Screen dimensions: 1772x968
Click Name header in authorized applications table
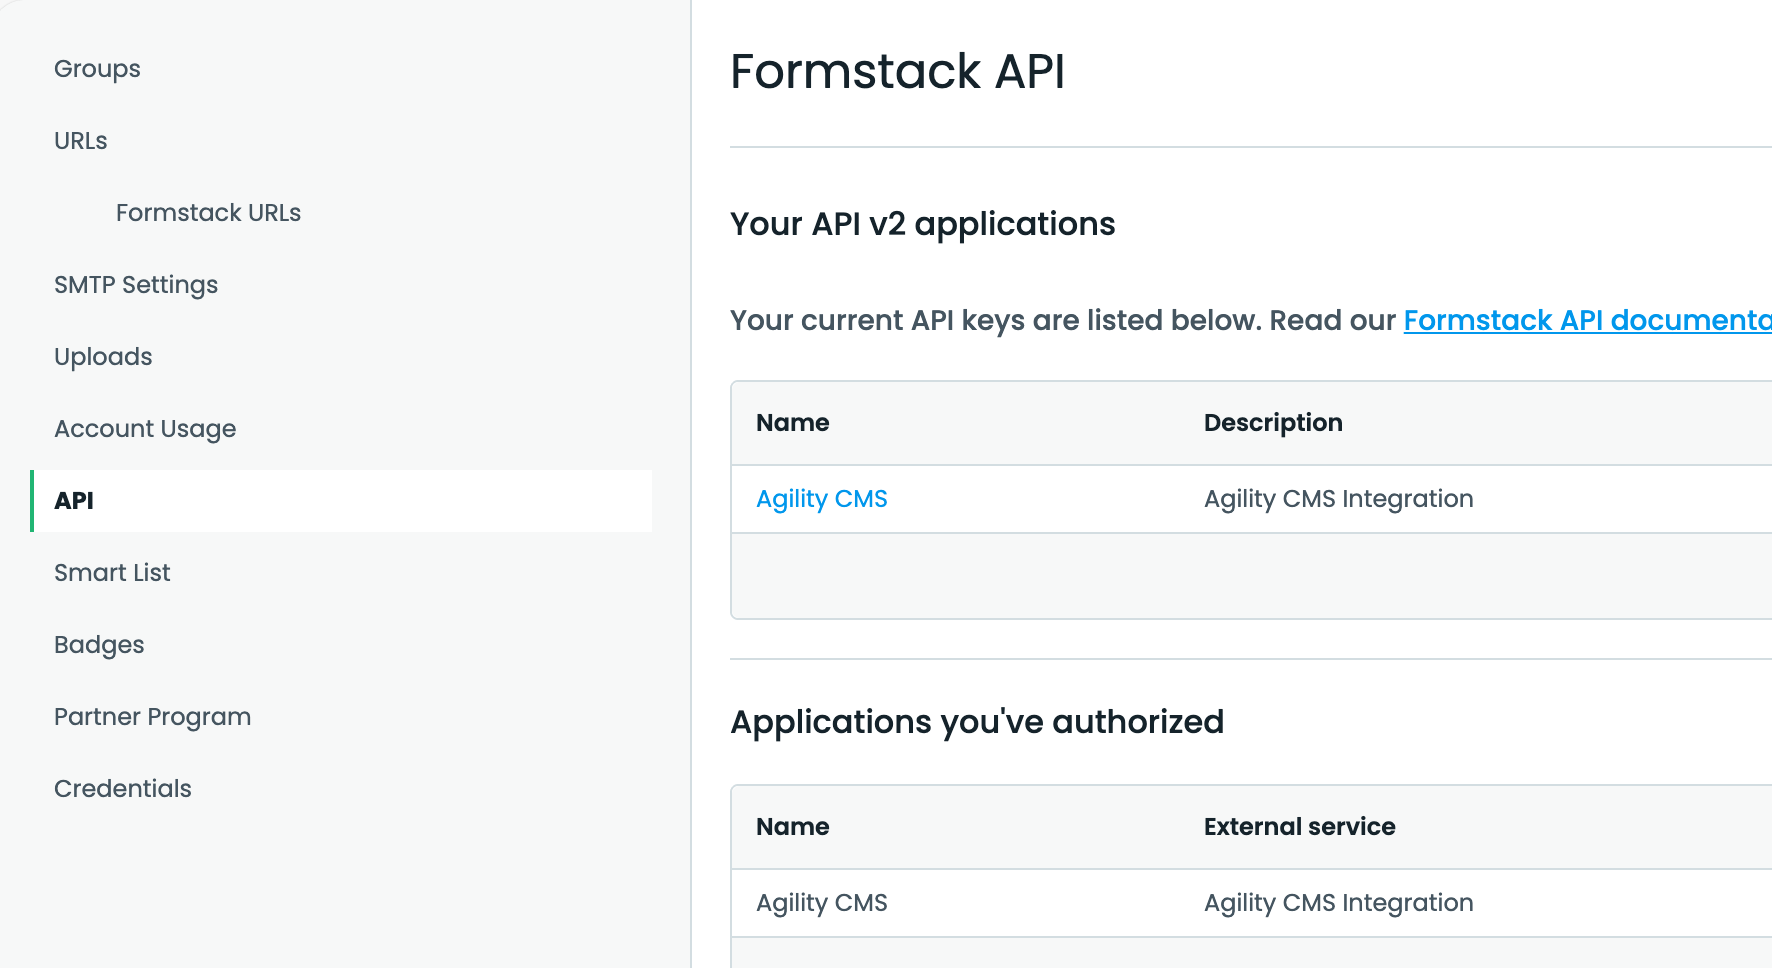click(793, 827)
